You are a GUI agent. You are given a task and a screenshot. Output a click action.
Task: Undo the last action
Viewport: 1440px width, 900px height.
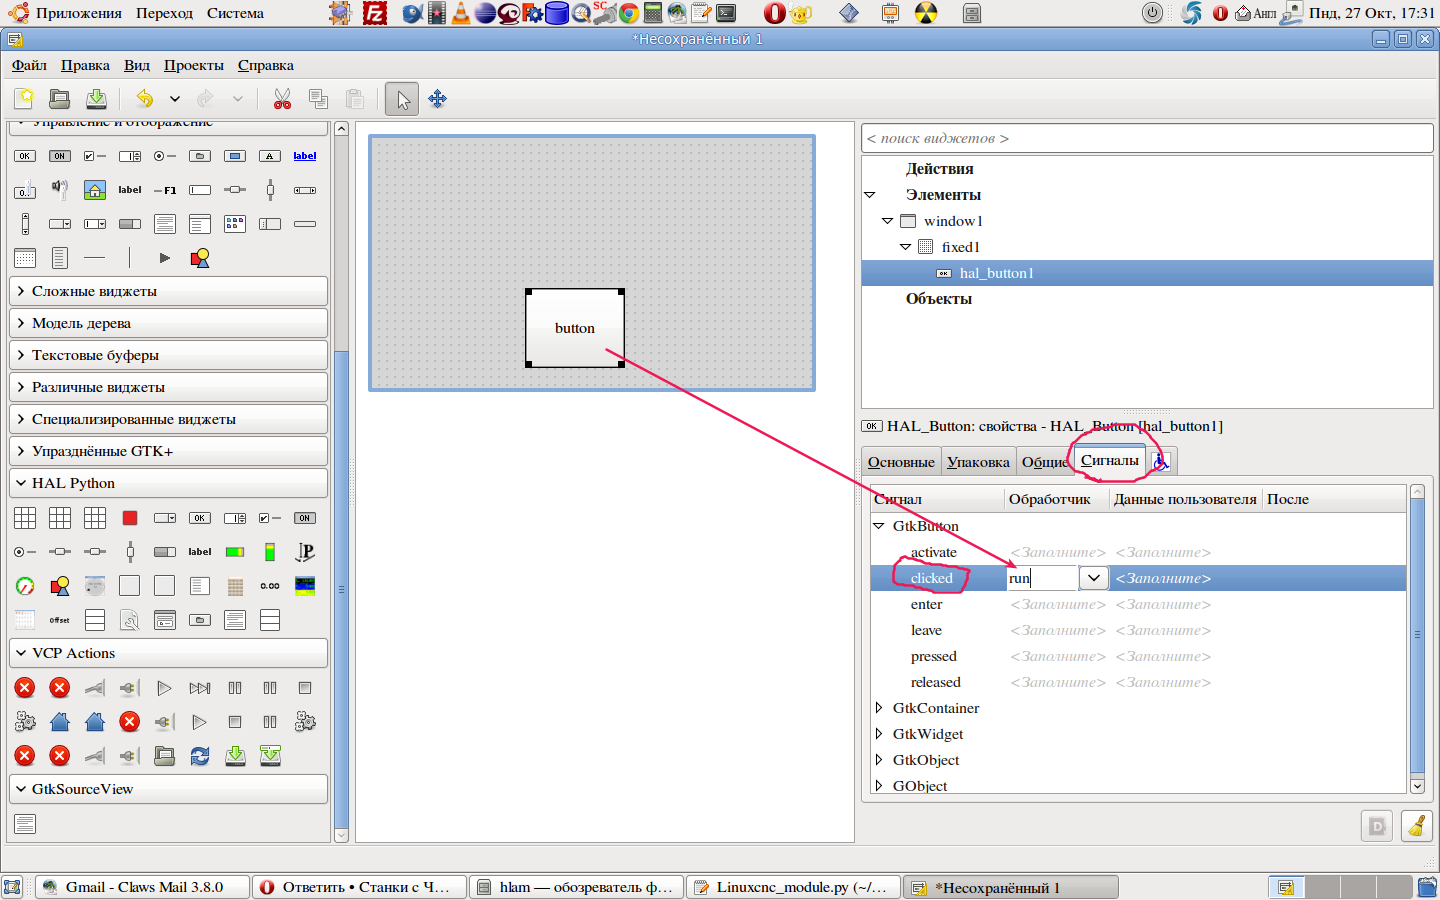point(145,98)
